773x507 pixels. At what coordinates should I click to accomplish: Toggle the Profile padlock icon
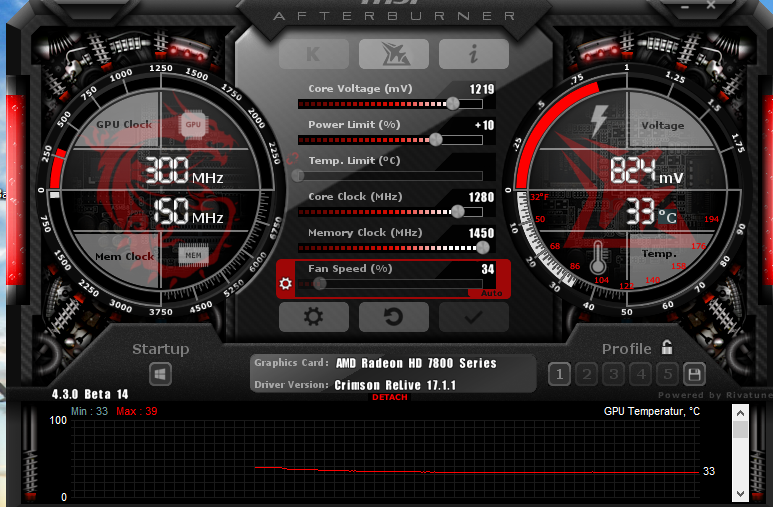pos(667,347)
